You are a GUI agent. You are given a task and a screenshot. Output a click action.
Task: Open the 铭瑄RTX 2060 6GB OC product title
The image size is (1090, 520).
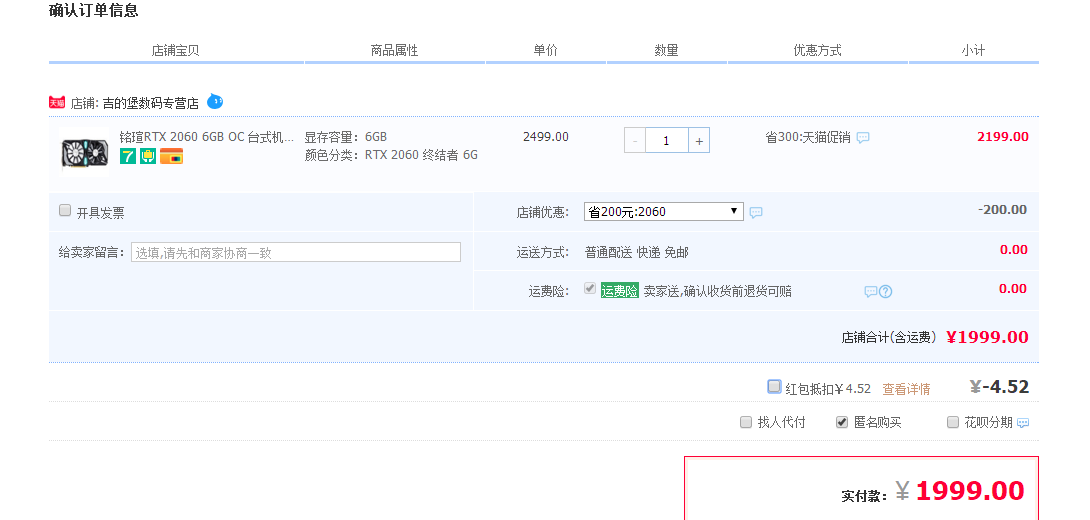(x=206, y=137)
